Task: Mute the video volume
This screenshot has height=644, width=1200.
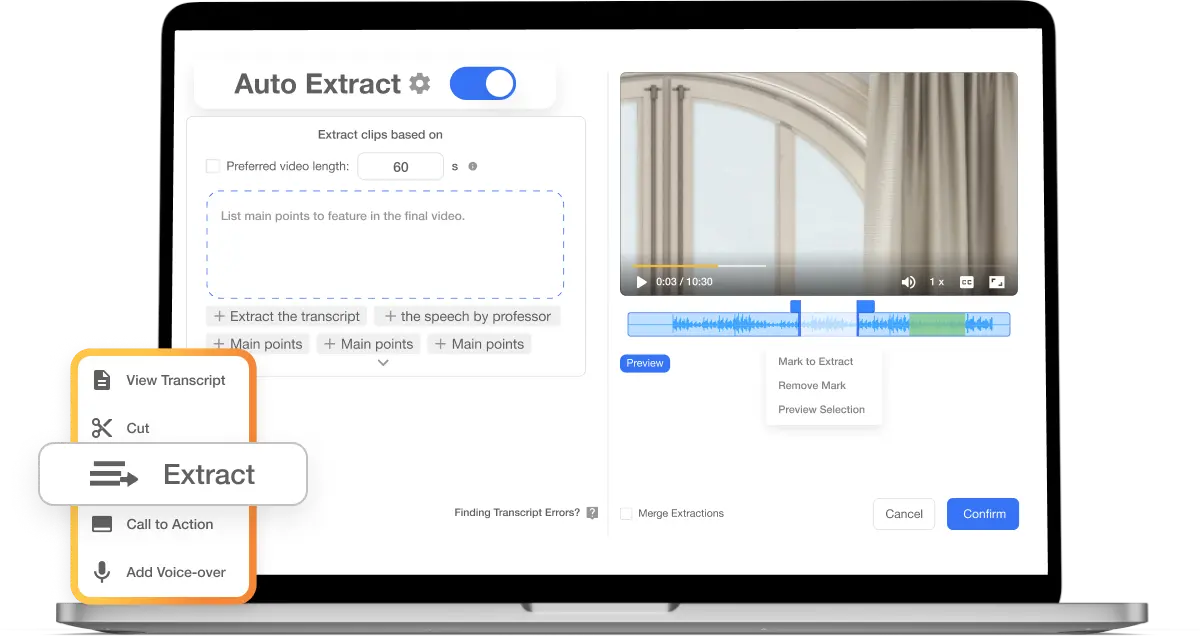Action: (x=908, y=282)
